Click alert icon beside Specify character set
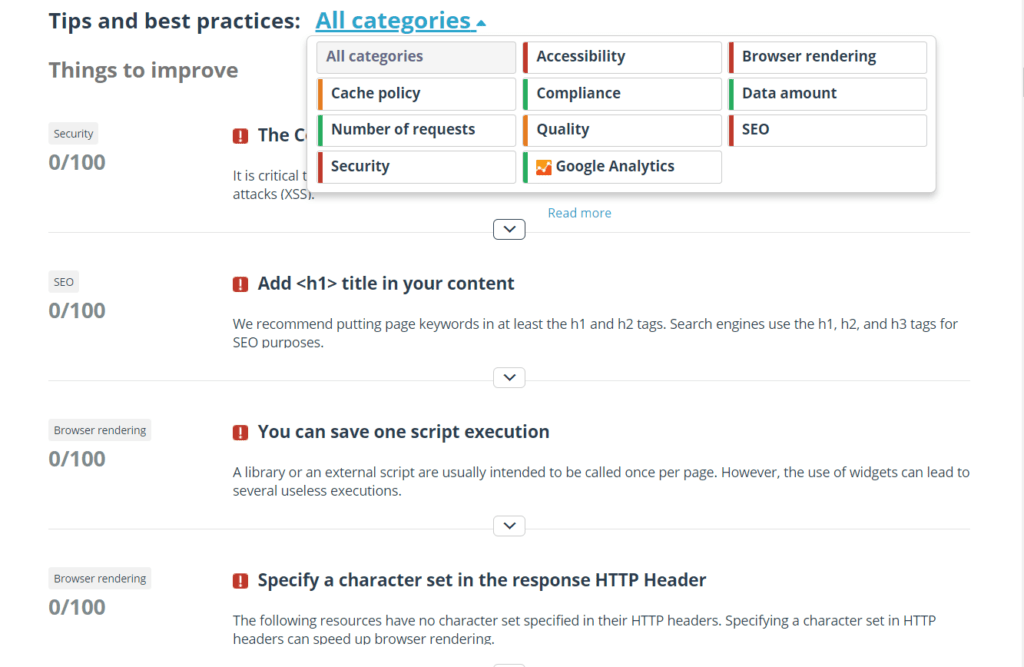This screenshot has height=667, width=1024. [240, 581]
